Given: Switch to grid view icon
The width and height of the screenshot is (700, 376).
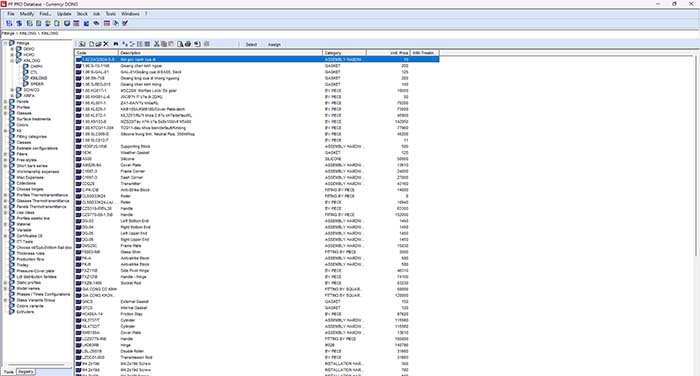Looking at the screenshot, I should [147, 44].
